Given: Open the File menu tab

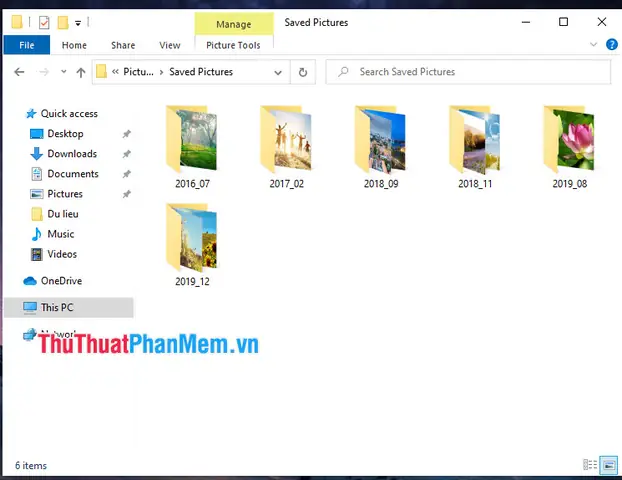Looking at the screenshot, I should click(x=27, y=45).
